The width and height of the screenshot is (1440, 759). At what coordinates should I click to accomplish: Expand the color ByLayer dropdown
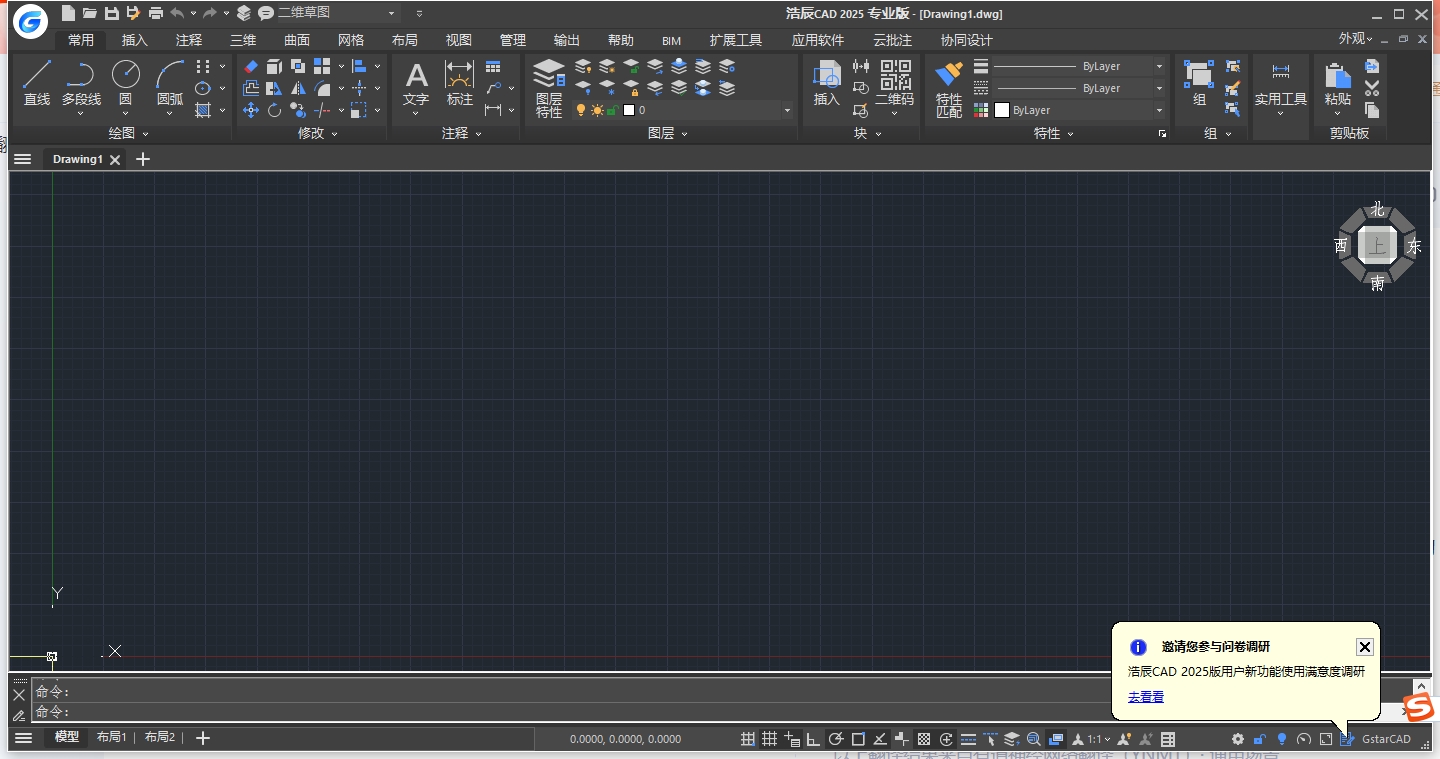point(1159,110)
